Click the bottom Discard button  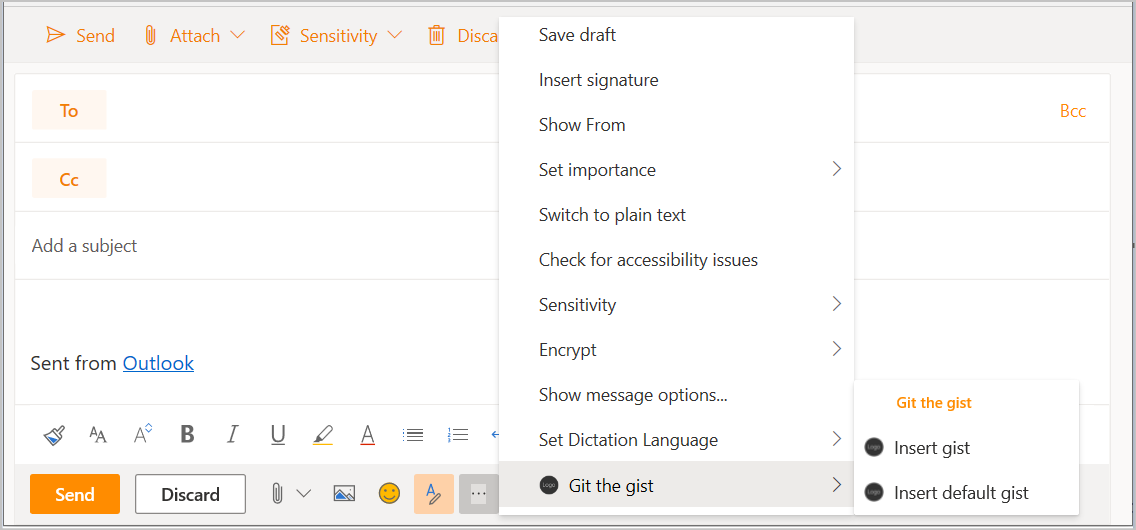click(x=191, y=495)
